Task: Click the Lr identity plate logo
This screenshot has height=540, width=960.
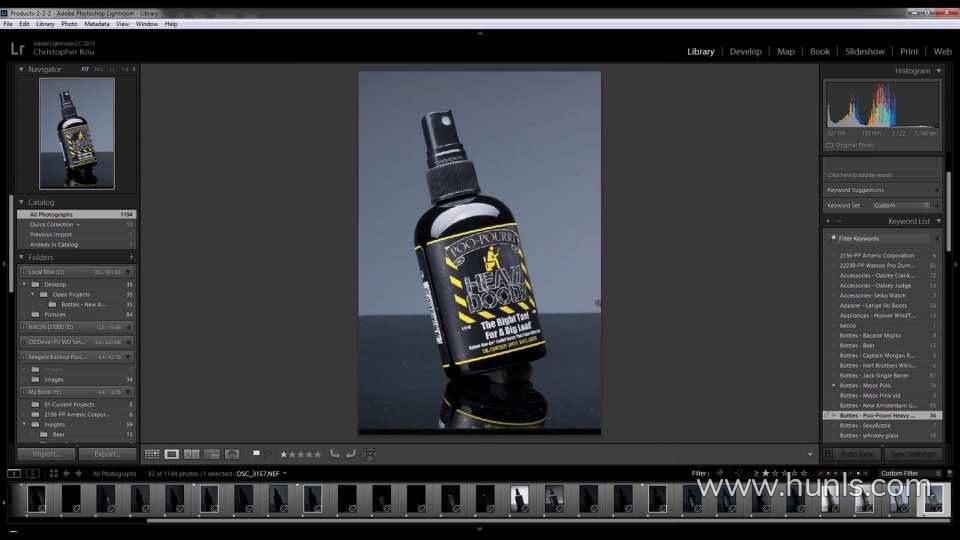Action: [x=17, y=48]
